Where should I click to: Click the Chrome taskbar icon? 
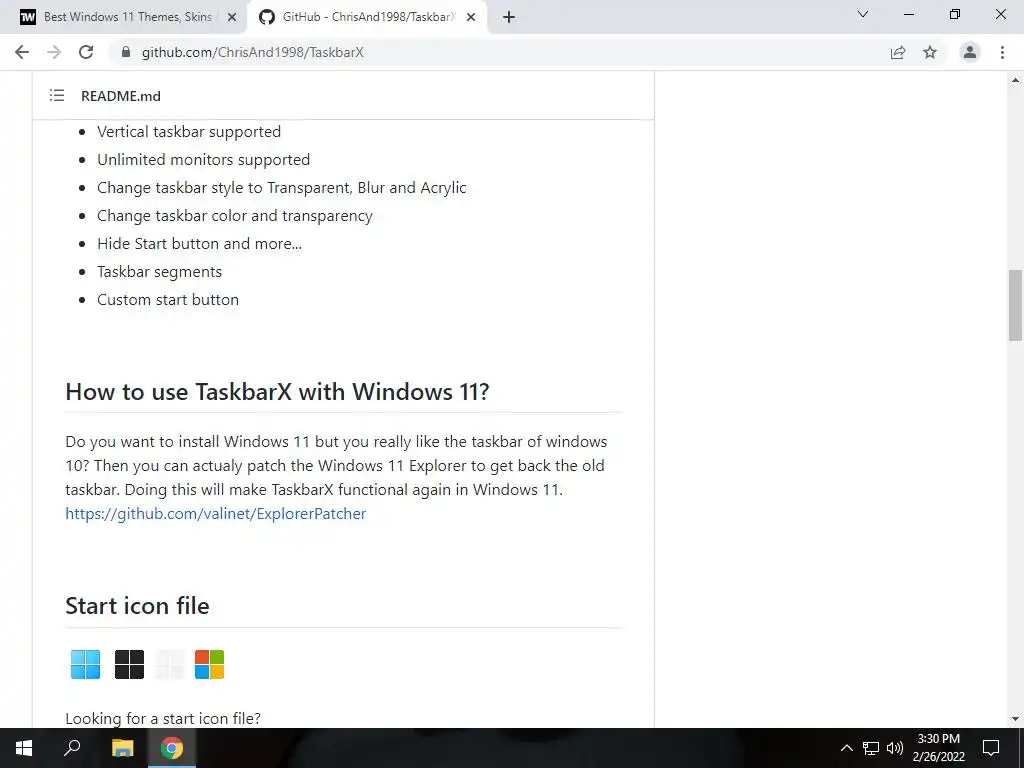(172, 748)
